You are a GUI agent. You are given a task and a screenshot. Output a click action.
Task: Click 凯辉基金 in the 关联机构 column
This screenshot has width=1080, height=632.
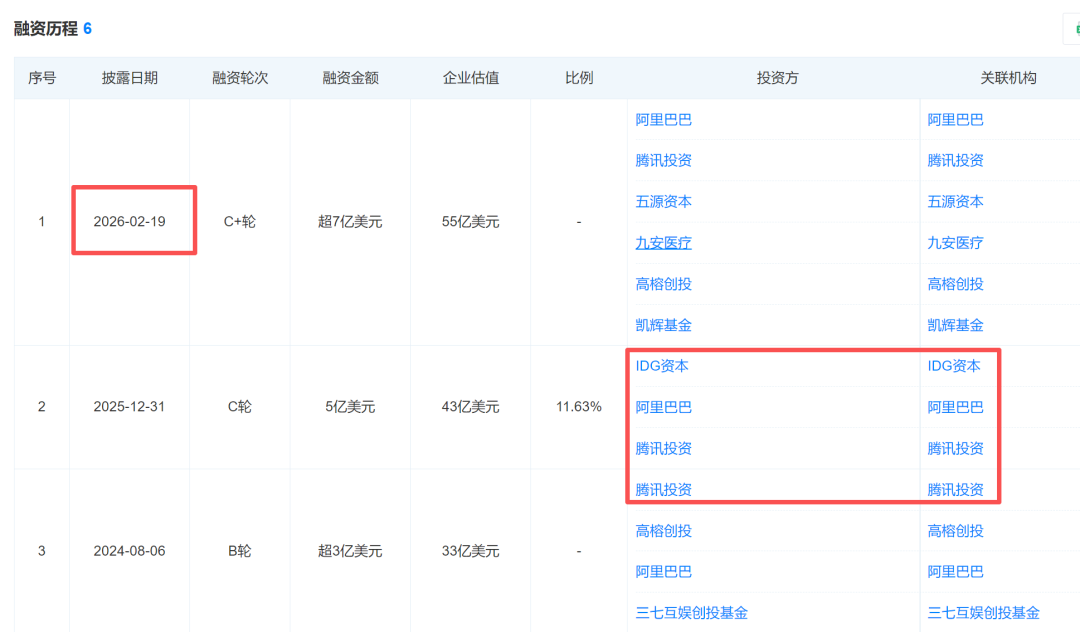point(955,325)
